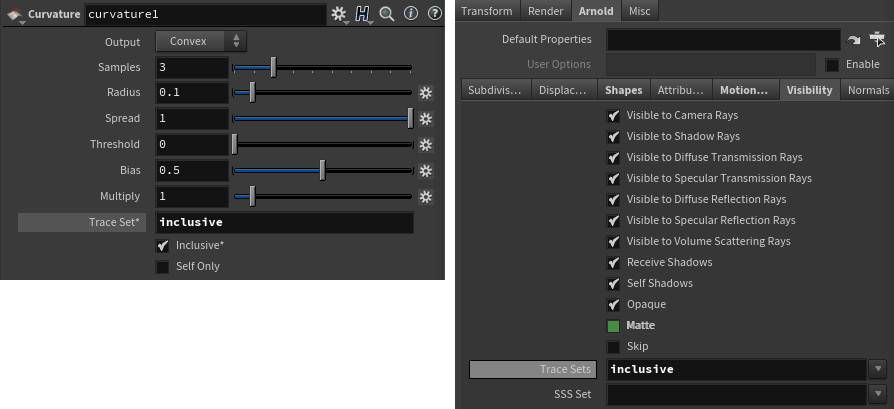Screen dimensions: 894x409
Task: Click the Curvature Trace Set text field
Action: (285, 222)
